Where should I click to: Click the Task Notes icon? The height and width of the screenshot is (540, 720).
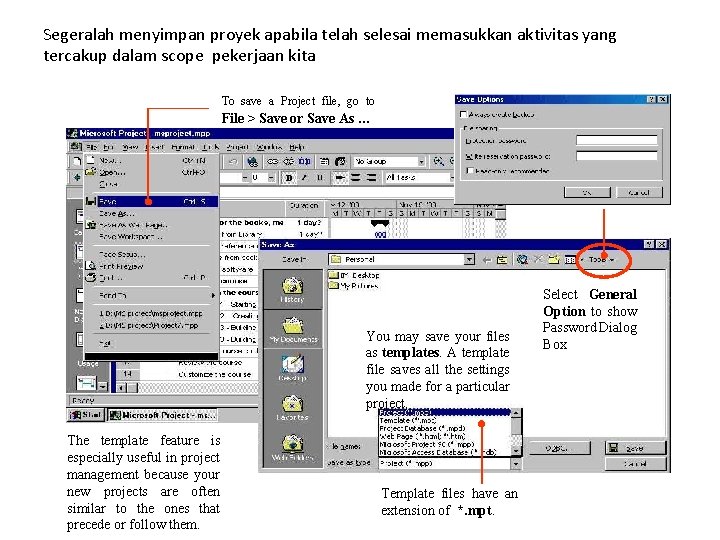tap(340, 161)
